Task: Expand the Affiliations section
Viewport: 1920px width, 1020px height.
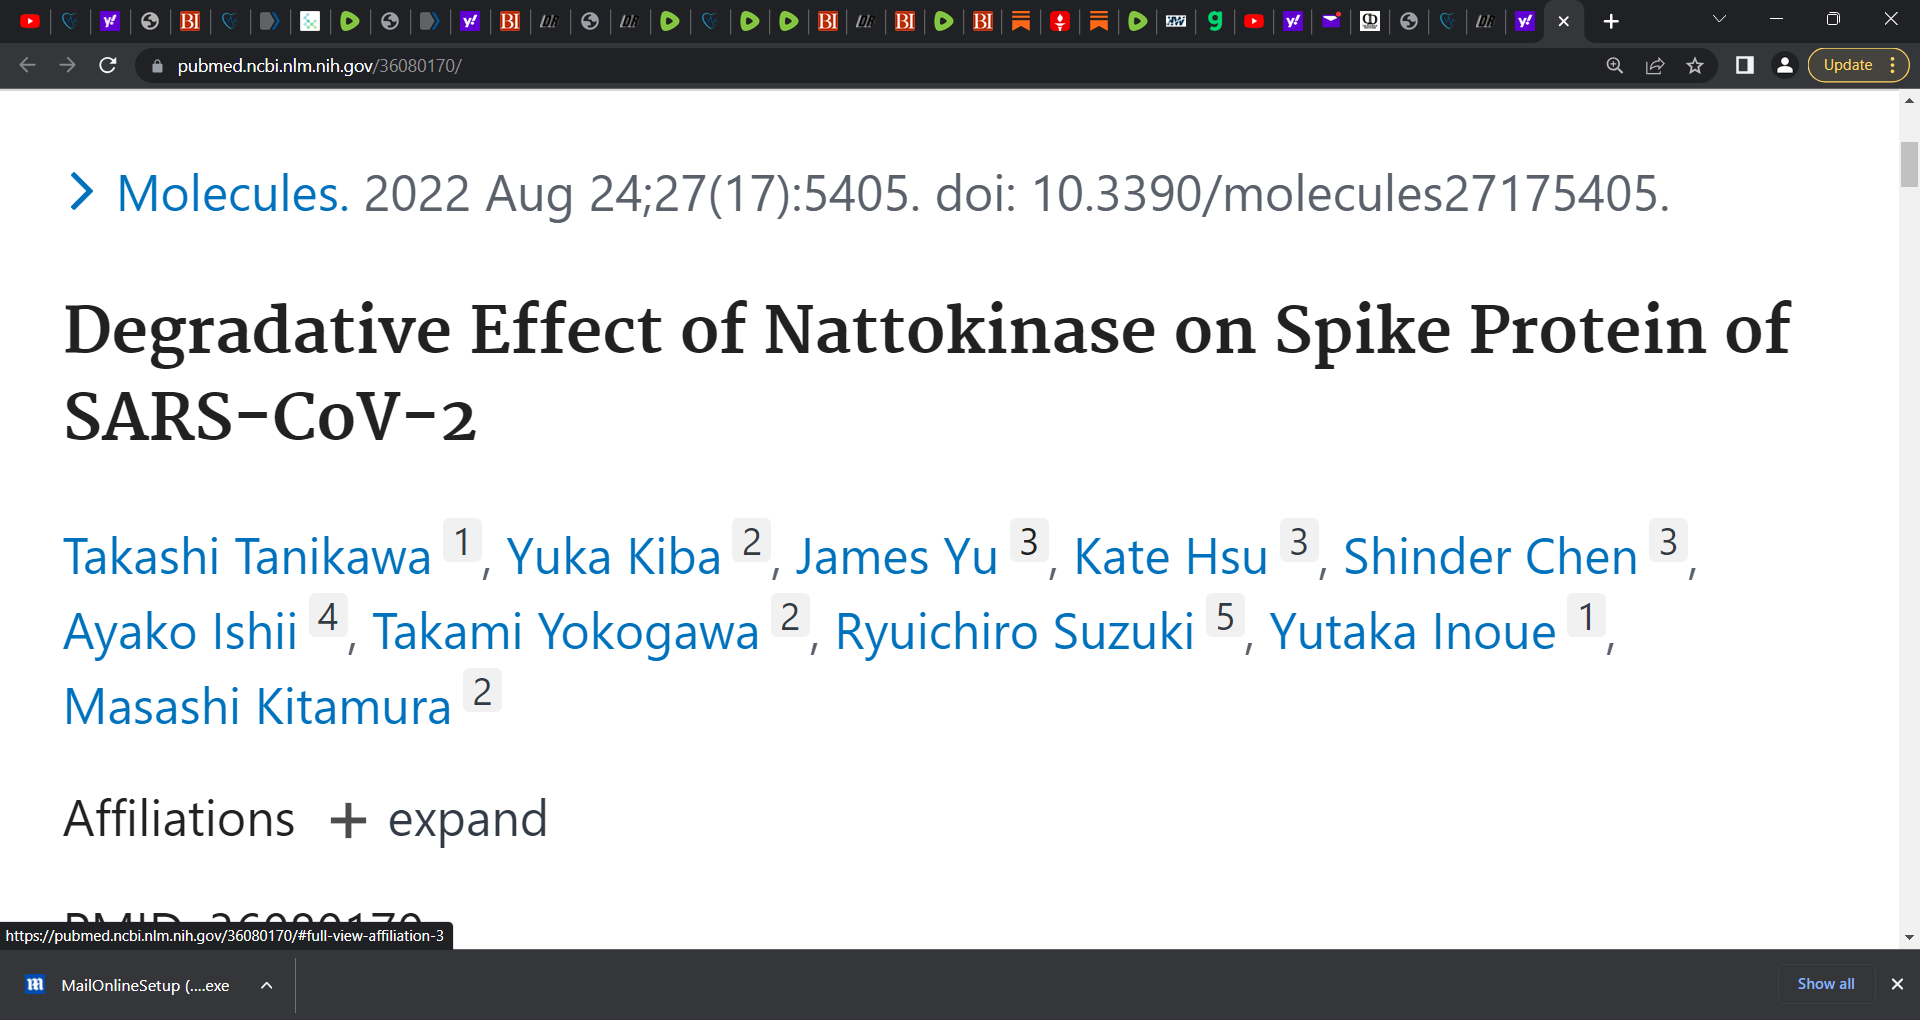Action: 438,819
